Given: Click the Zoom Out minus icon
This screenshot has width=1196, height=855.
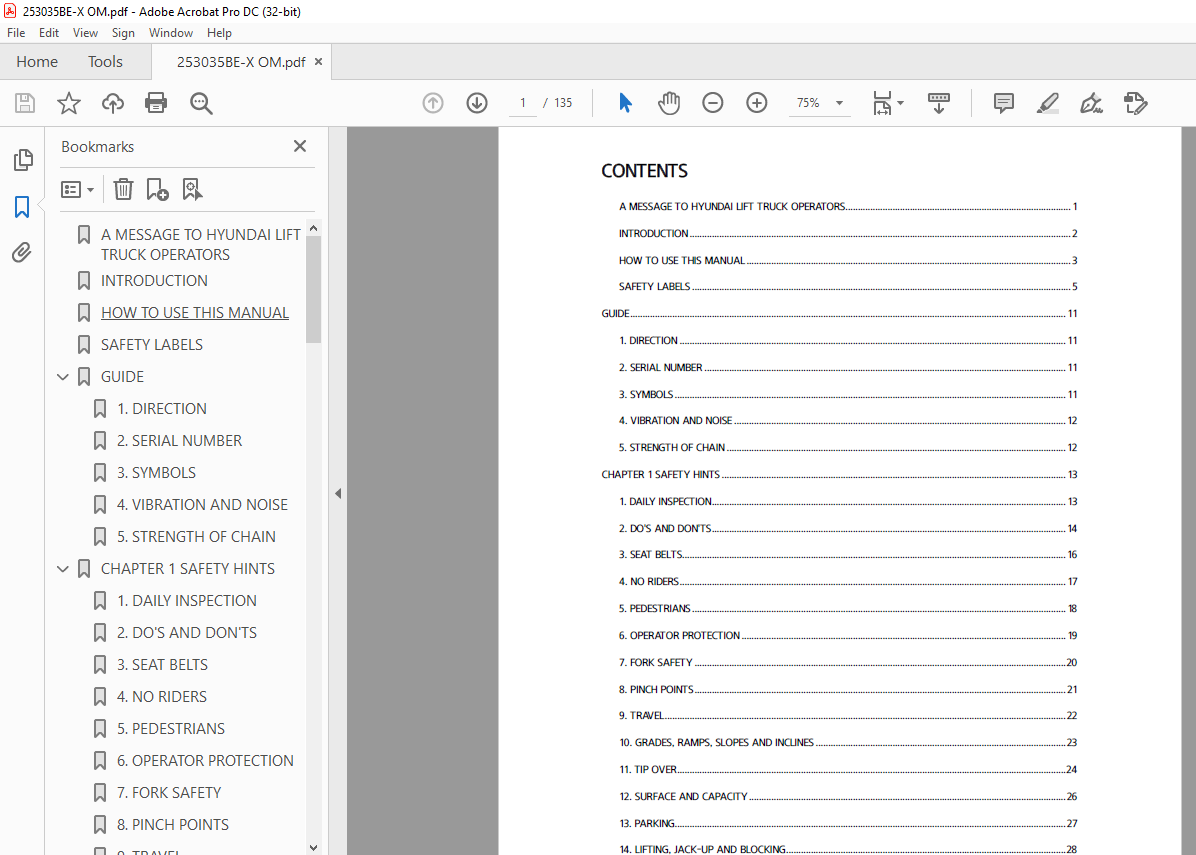Looking at the screenshot, I should click(x=712, y=103).
